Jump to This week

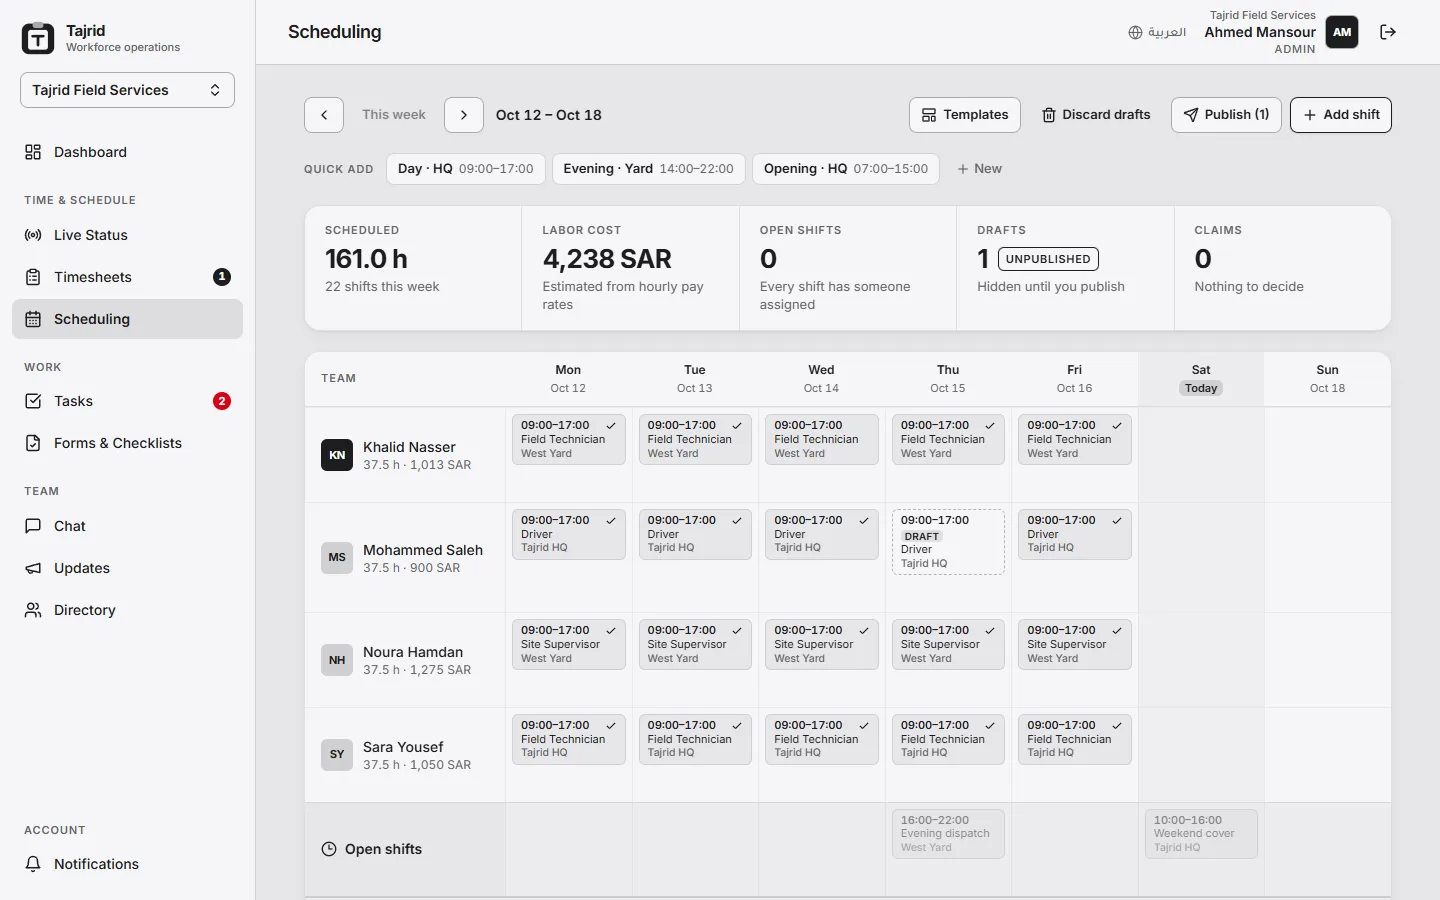[x=394, y=115]
